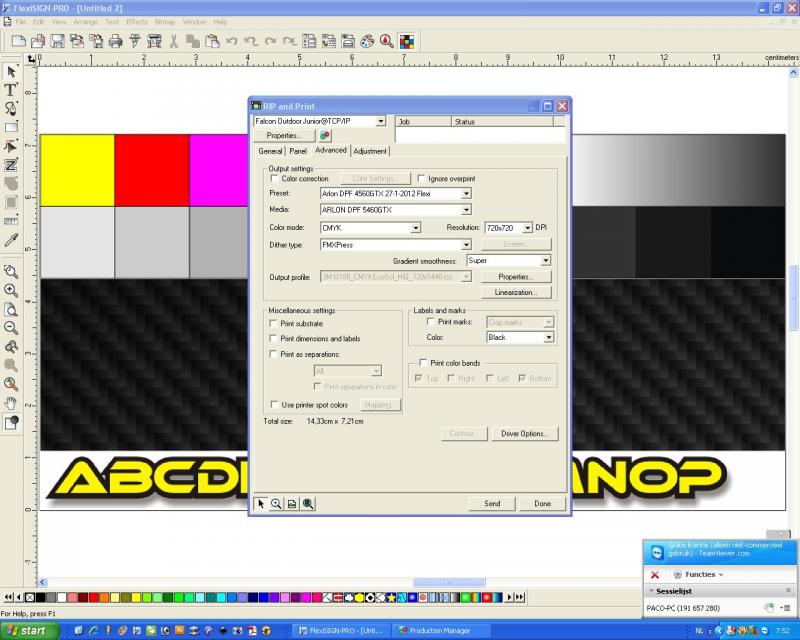
Task: Open the Color mode CMYK dropdown
Action: (416, 228)
